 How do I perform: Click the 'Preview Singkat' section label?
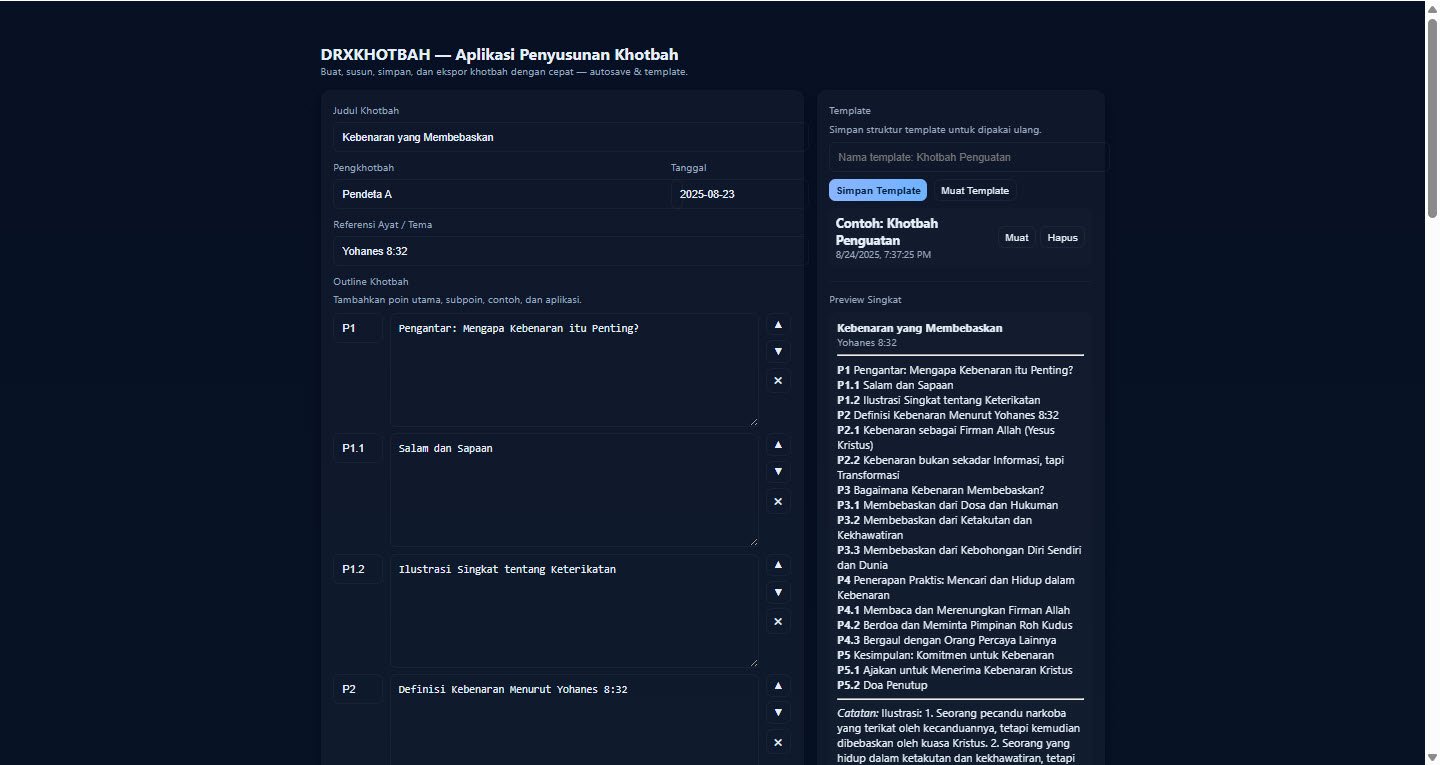point(865,300)
